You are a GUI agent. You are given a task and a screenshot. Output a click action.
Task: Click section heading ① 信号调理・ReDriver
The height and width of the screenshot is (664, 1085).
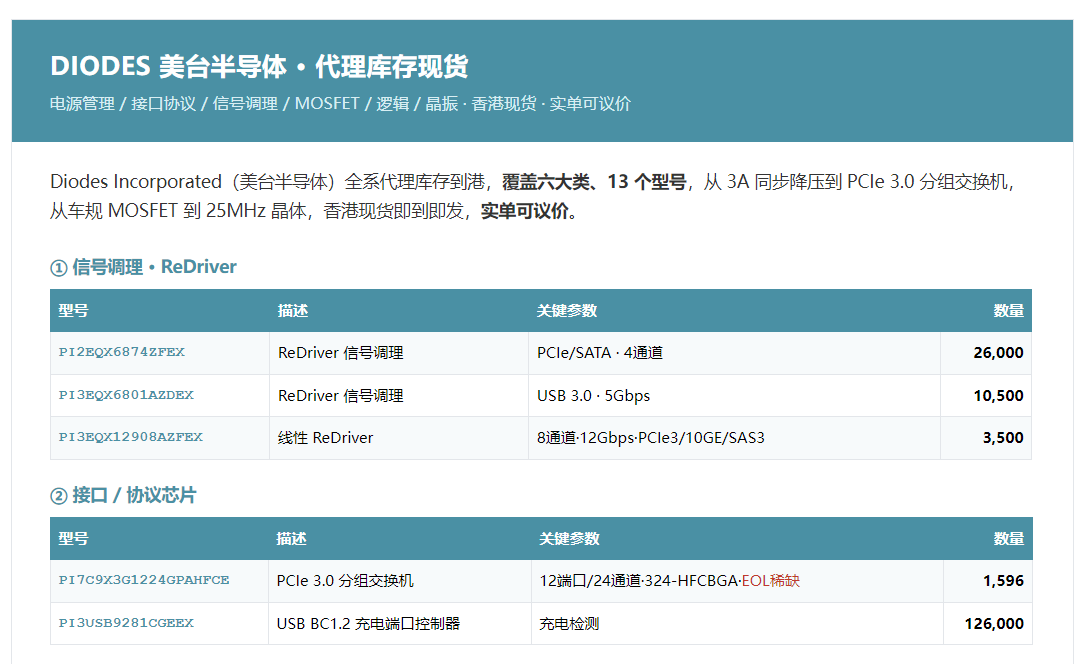coord(143,267)
